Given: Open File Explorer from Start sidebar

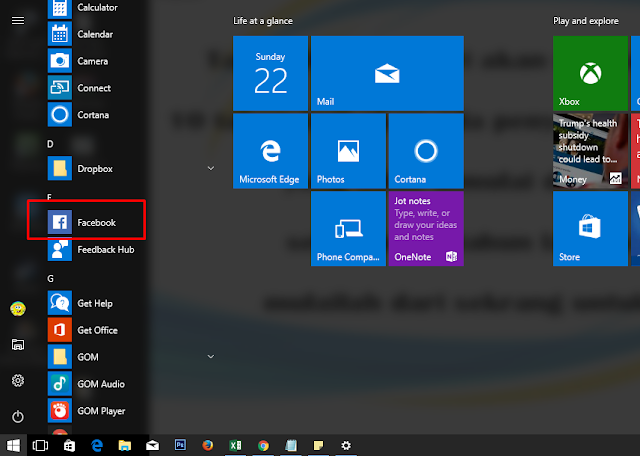Looking at the screenshot, I should [18, 345].
